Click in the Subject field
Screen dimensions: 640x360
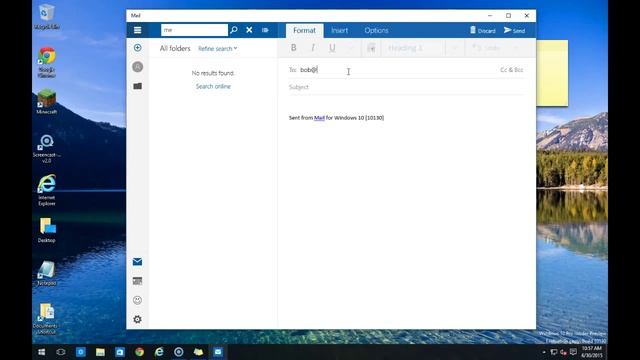click(x=406, y=87)
